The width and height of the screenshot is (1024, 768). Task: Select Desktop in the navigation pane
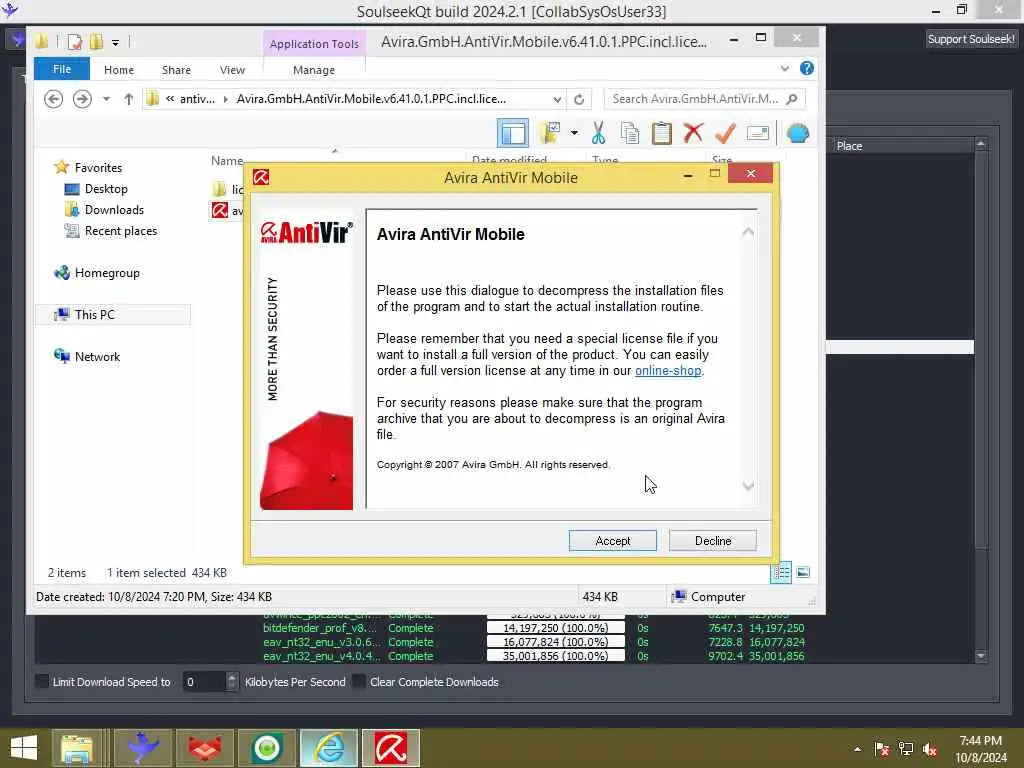(x=106, y=189)
